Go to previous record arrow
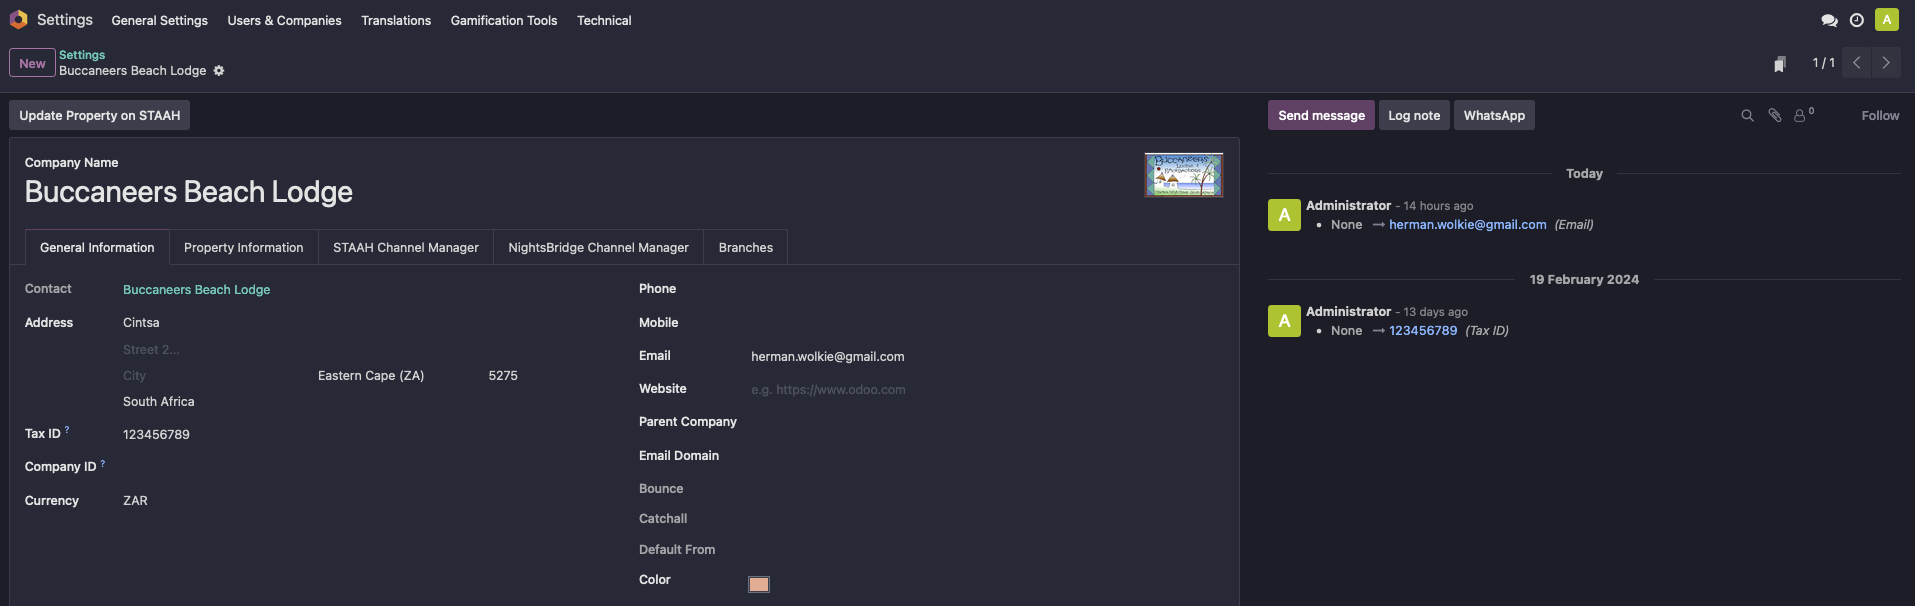The image size is (1915, 606). [x=1856, y=63]
